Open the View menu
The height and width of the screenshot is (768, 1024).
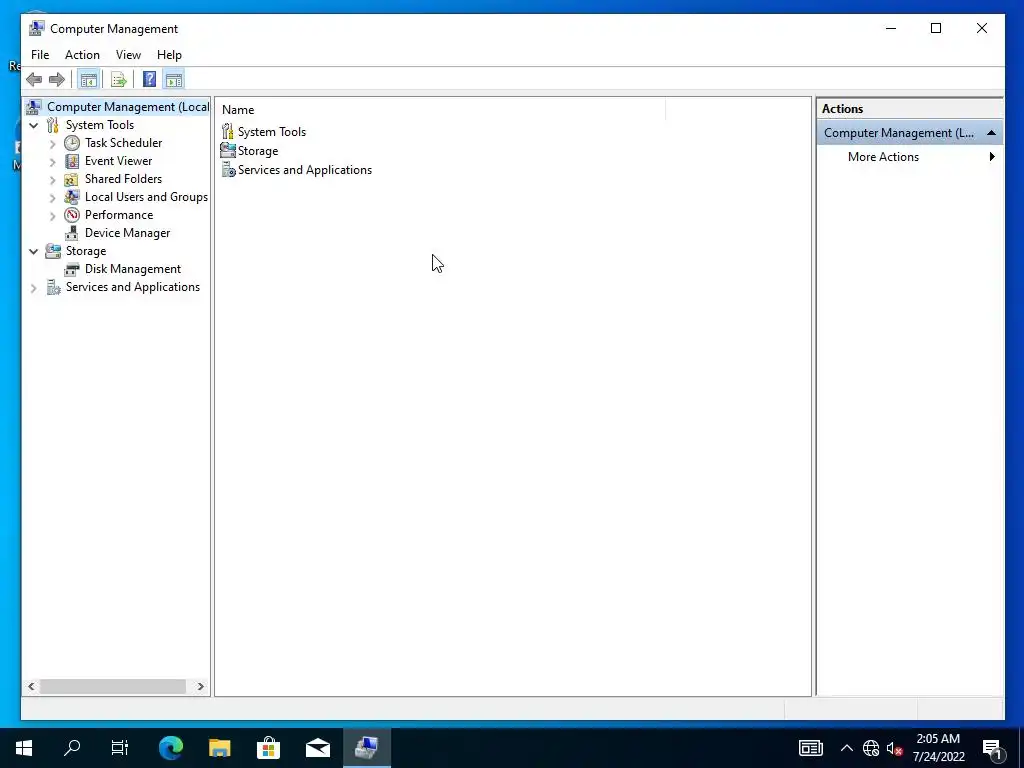[128, 55]
